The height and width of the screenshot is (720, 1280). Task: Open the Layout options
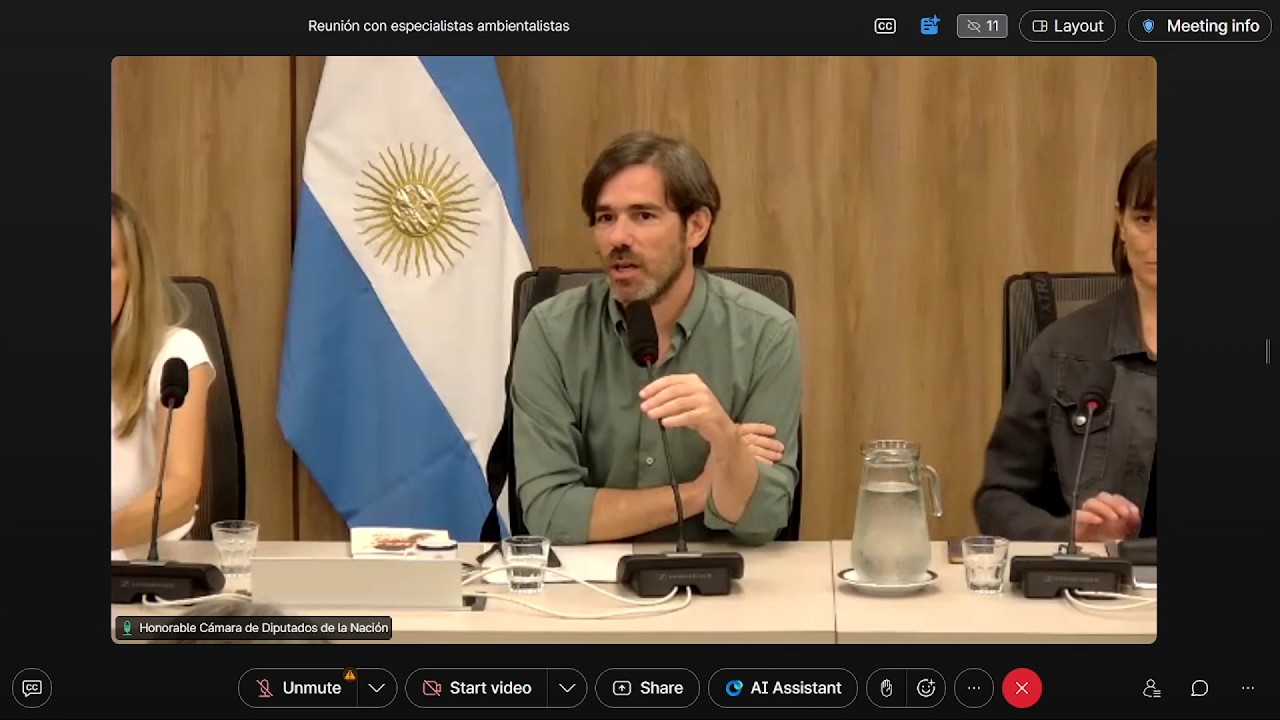1067,26
